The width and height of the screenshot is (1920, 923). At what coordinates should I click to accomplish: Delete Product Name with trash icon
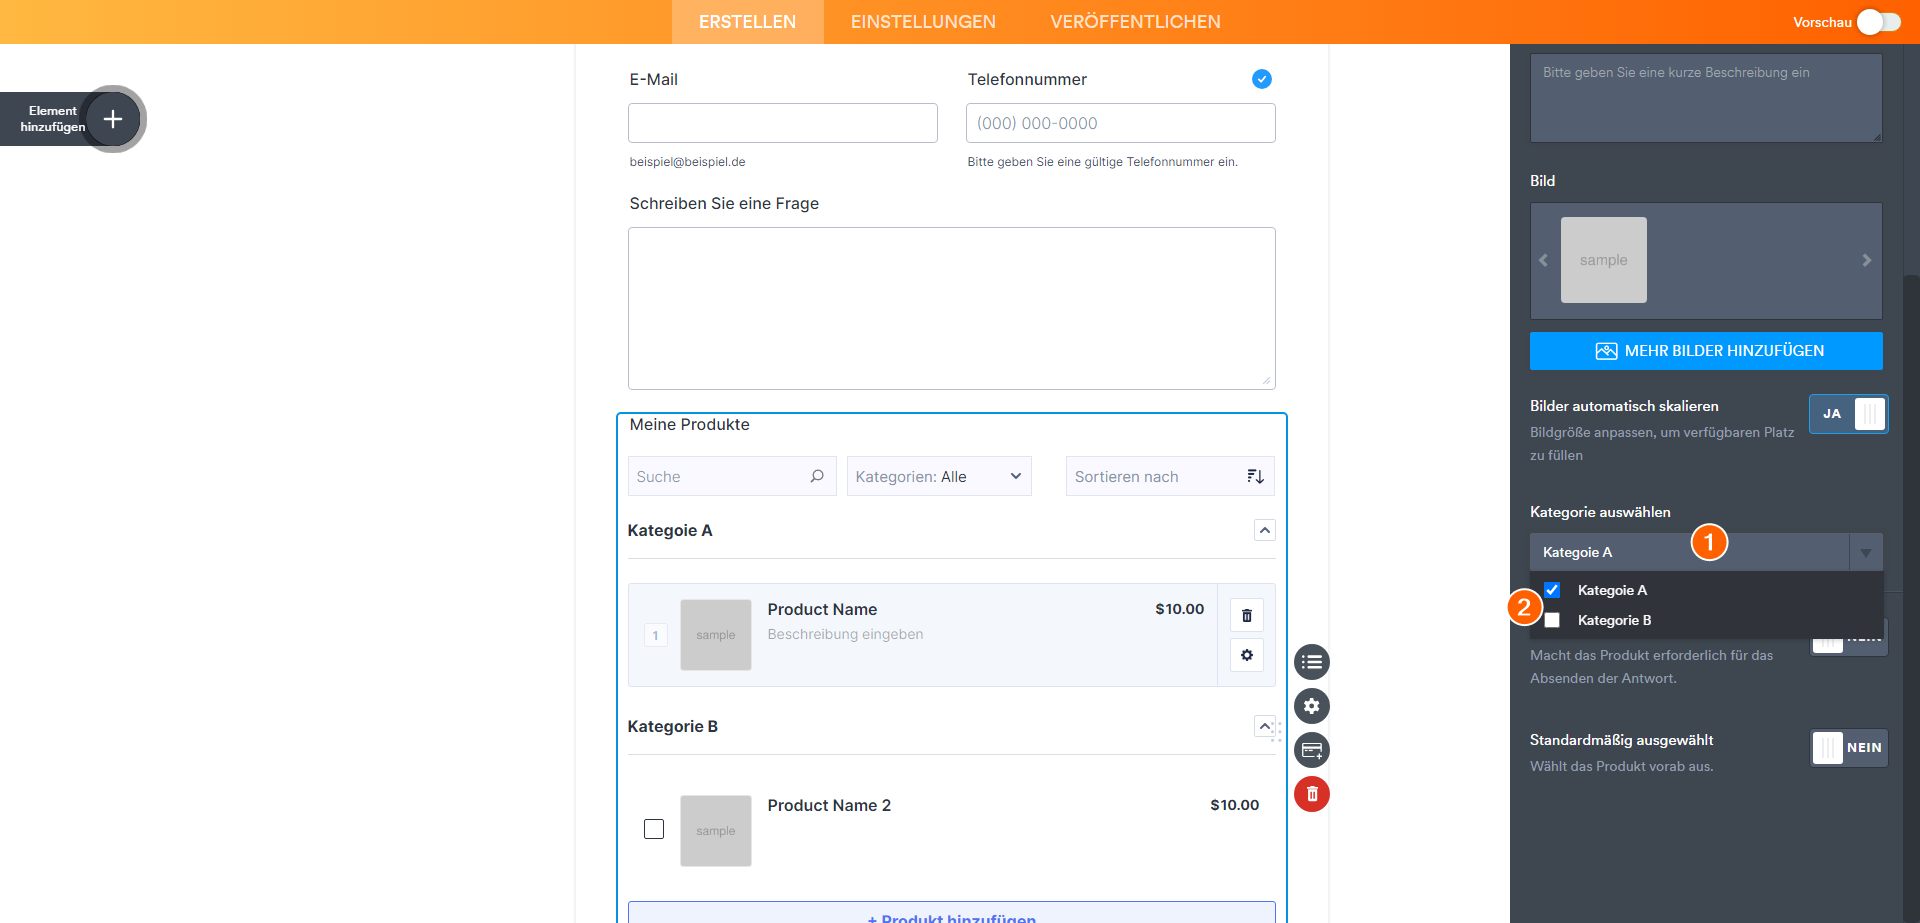point(1247,615)
